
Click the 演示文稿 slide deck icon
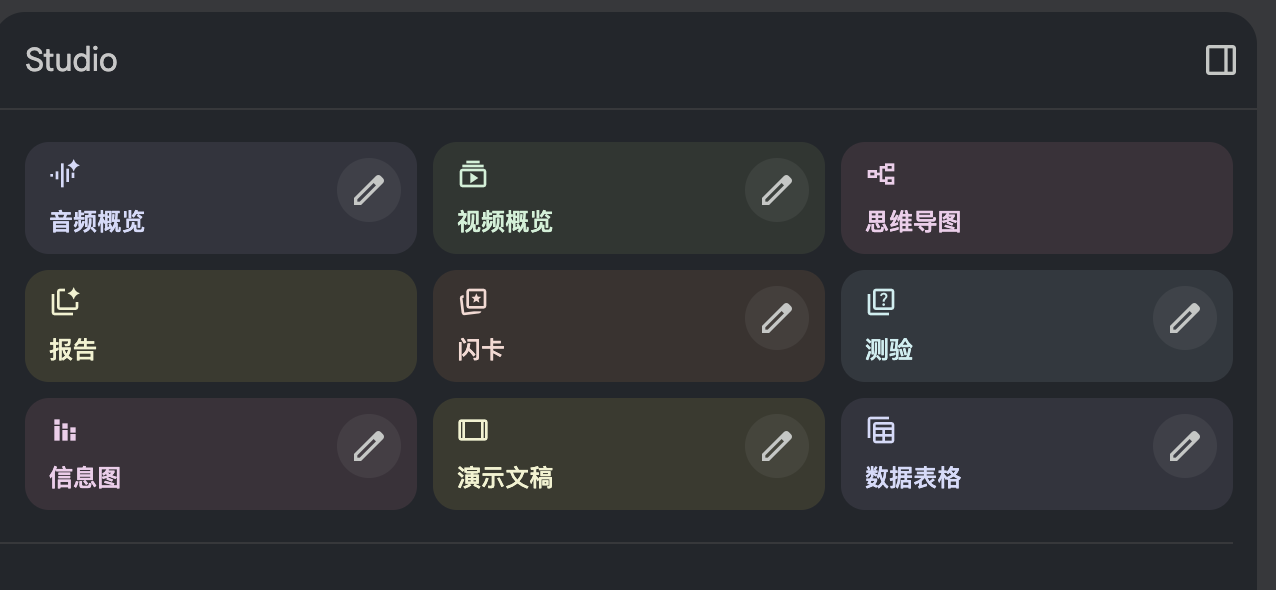[472, 430]
